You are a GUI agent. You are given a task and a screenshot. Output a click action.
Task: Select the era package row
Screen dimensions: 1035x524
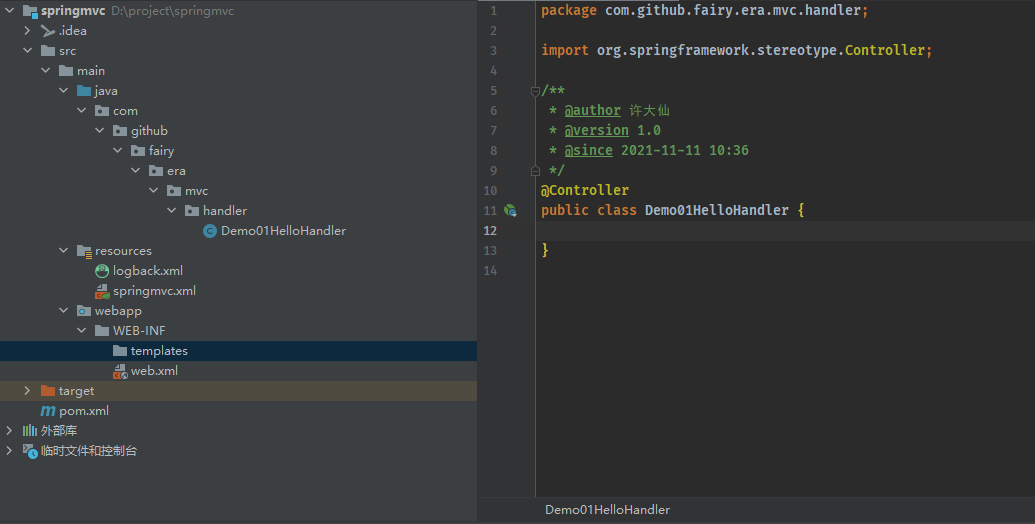coord(238,170)
